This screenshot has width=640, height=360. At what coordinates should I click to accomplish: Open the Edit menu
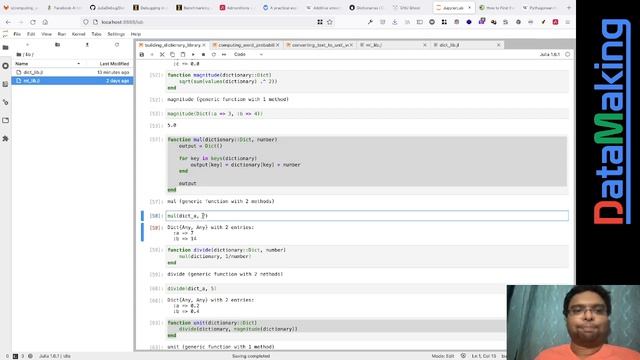click(x=31, y=34)
